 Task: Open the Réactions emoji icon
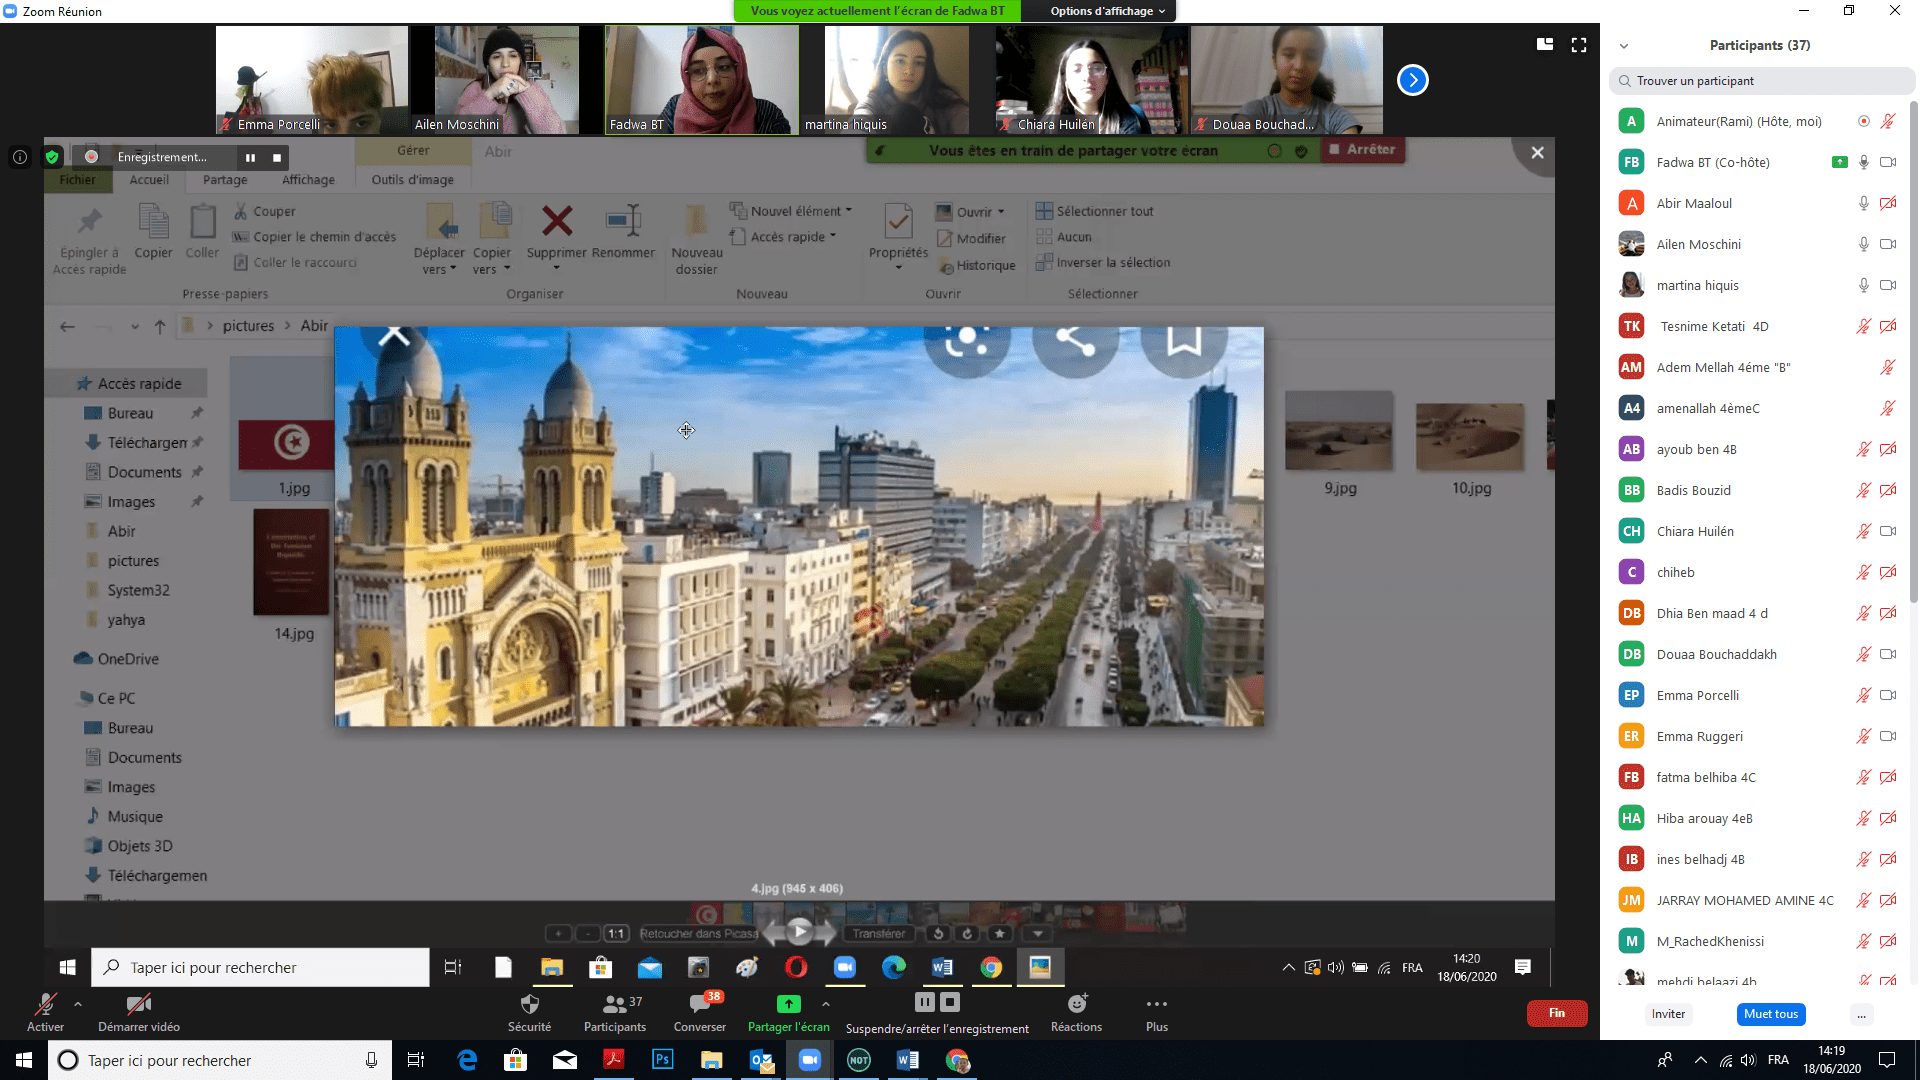point(1076,1005)
